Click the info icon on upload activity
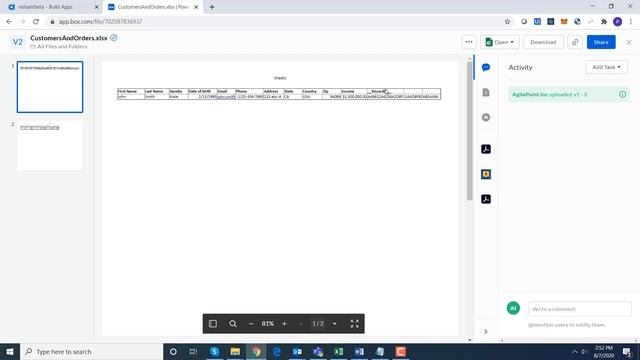This screenshot has height=360, width=640. 622,94
